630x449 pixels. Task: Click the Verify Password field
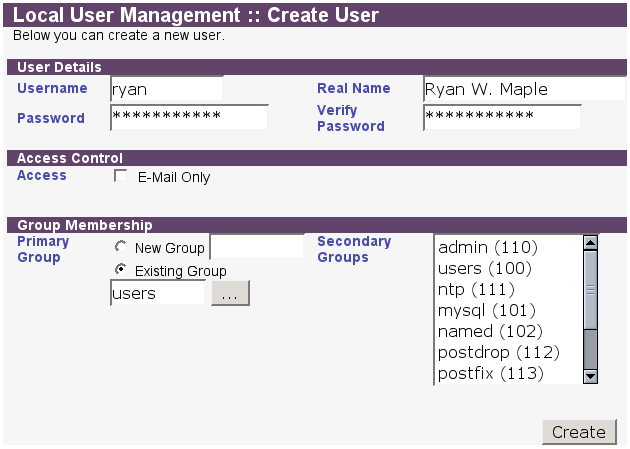click(x=501, y=118)
